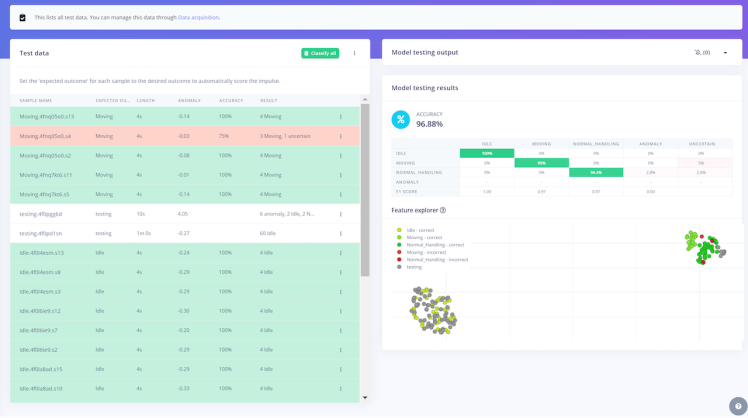
Task: Open Test data panel three-dot menu
Action: click(x=354, y=53)
